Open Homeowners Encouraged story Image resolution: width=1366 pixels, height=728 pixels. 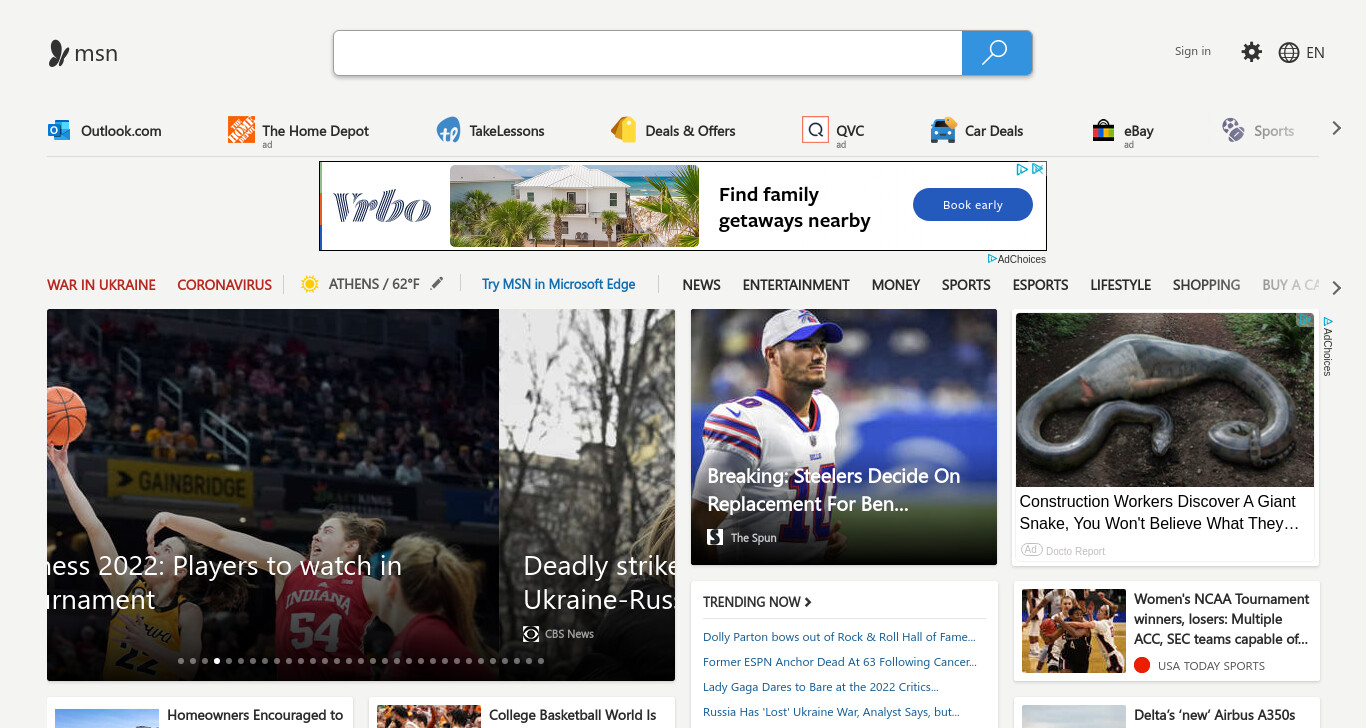click(x=255, y=716)
